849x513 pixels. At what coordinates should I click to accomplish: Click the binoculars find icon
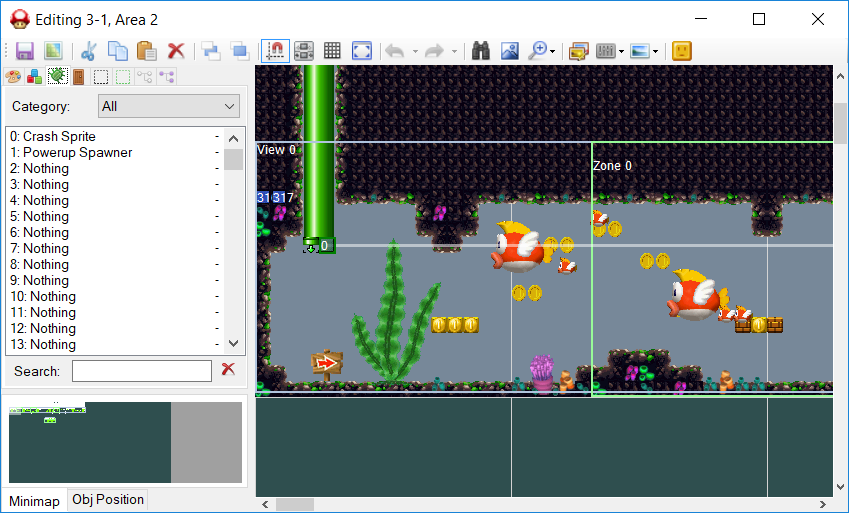(x=481, y=51)
